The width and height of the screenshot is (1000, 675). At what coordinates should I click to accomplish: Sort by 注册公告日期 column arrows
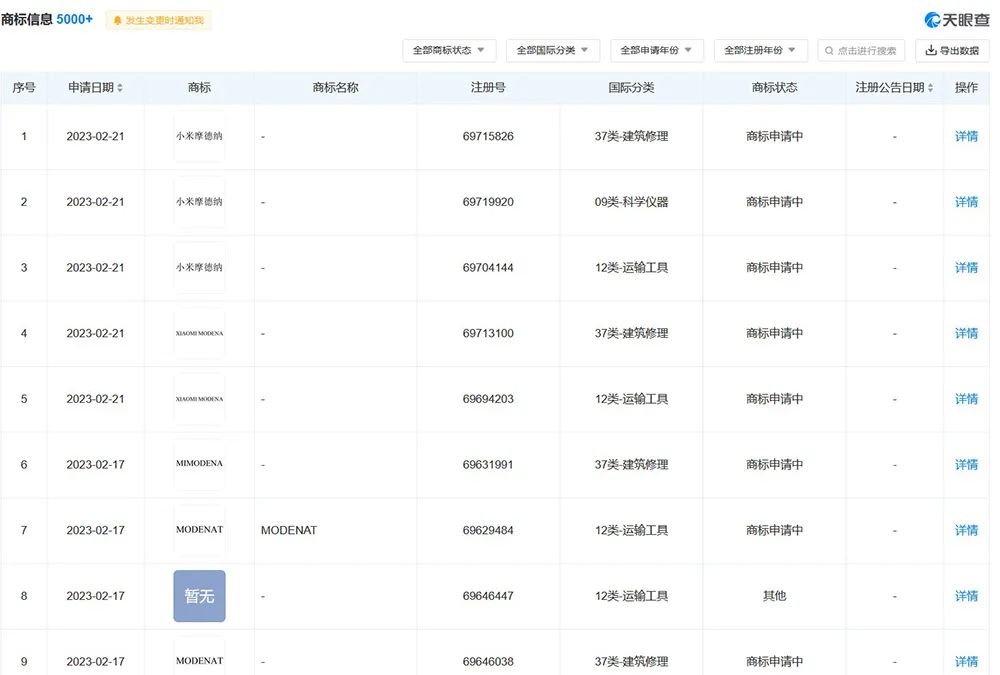point(930,88)
